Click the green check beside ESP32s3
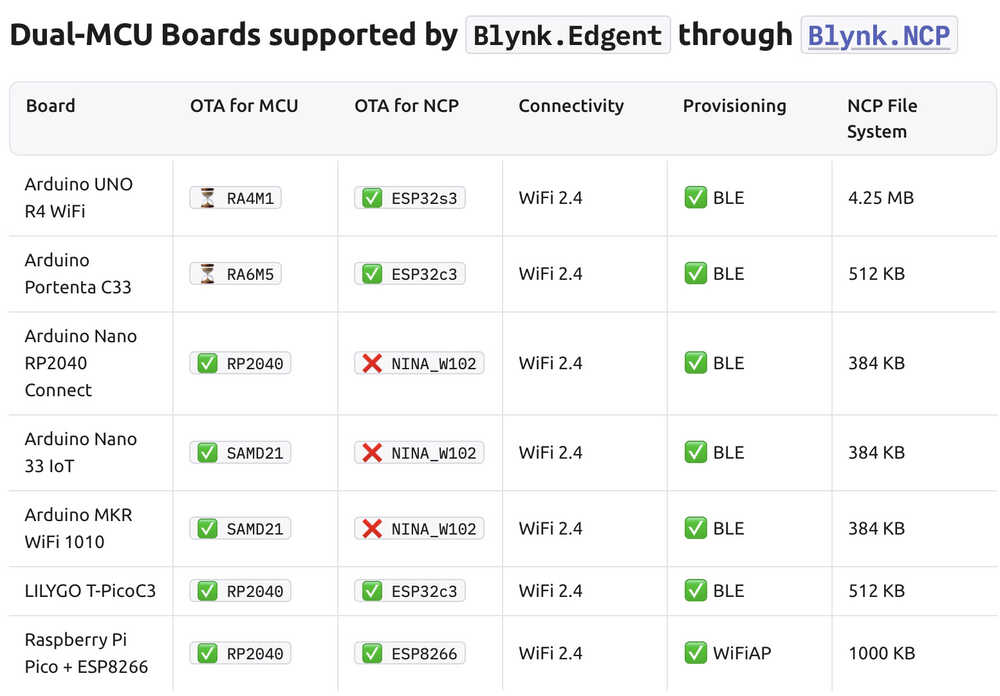The image size is (1000, 696). tap(372, 198)
